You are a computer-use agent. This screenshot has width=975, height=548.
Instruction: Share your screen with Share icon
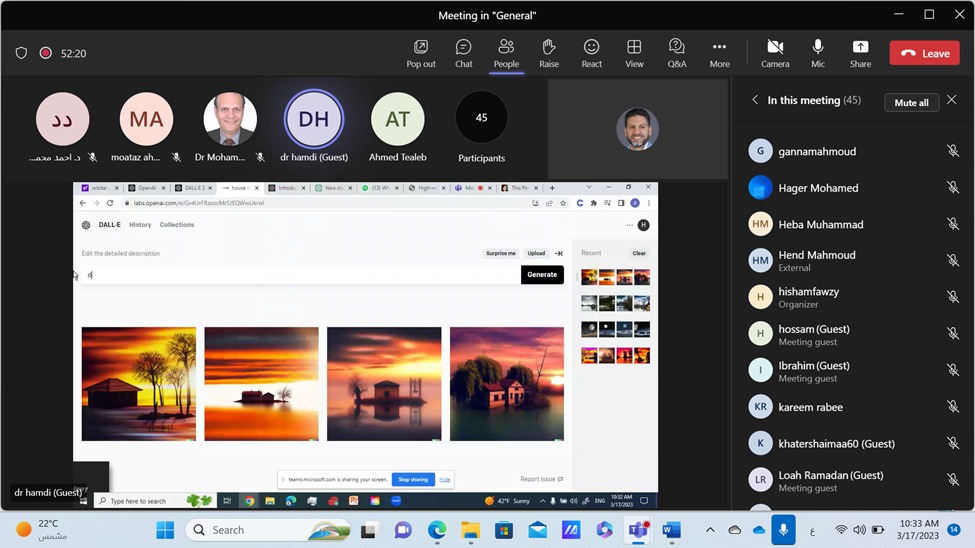coord(860,53)
